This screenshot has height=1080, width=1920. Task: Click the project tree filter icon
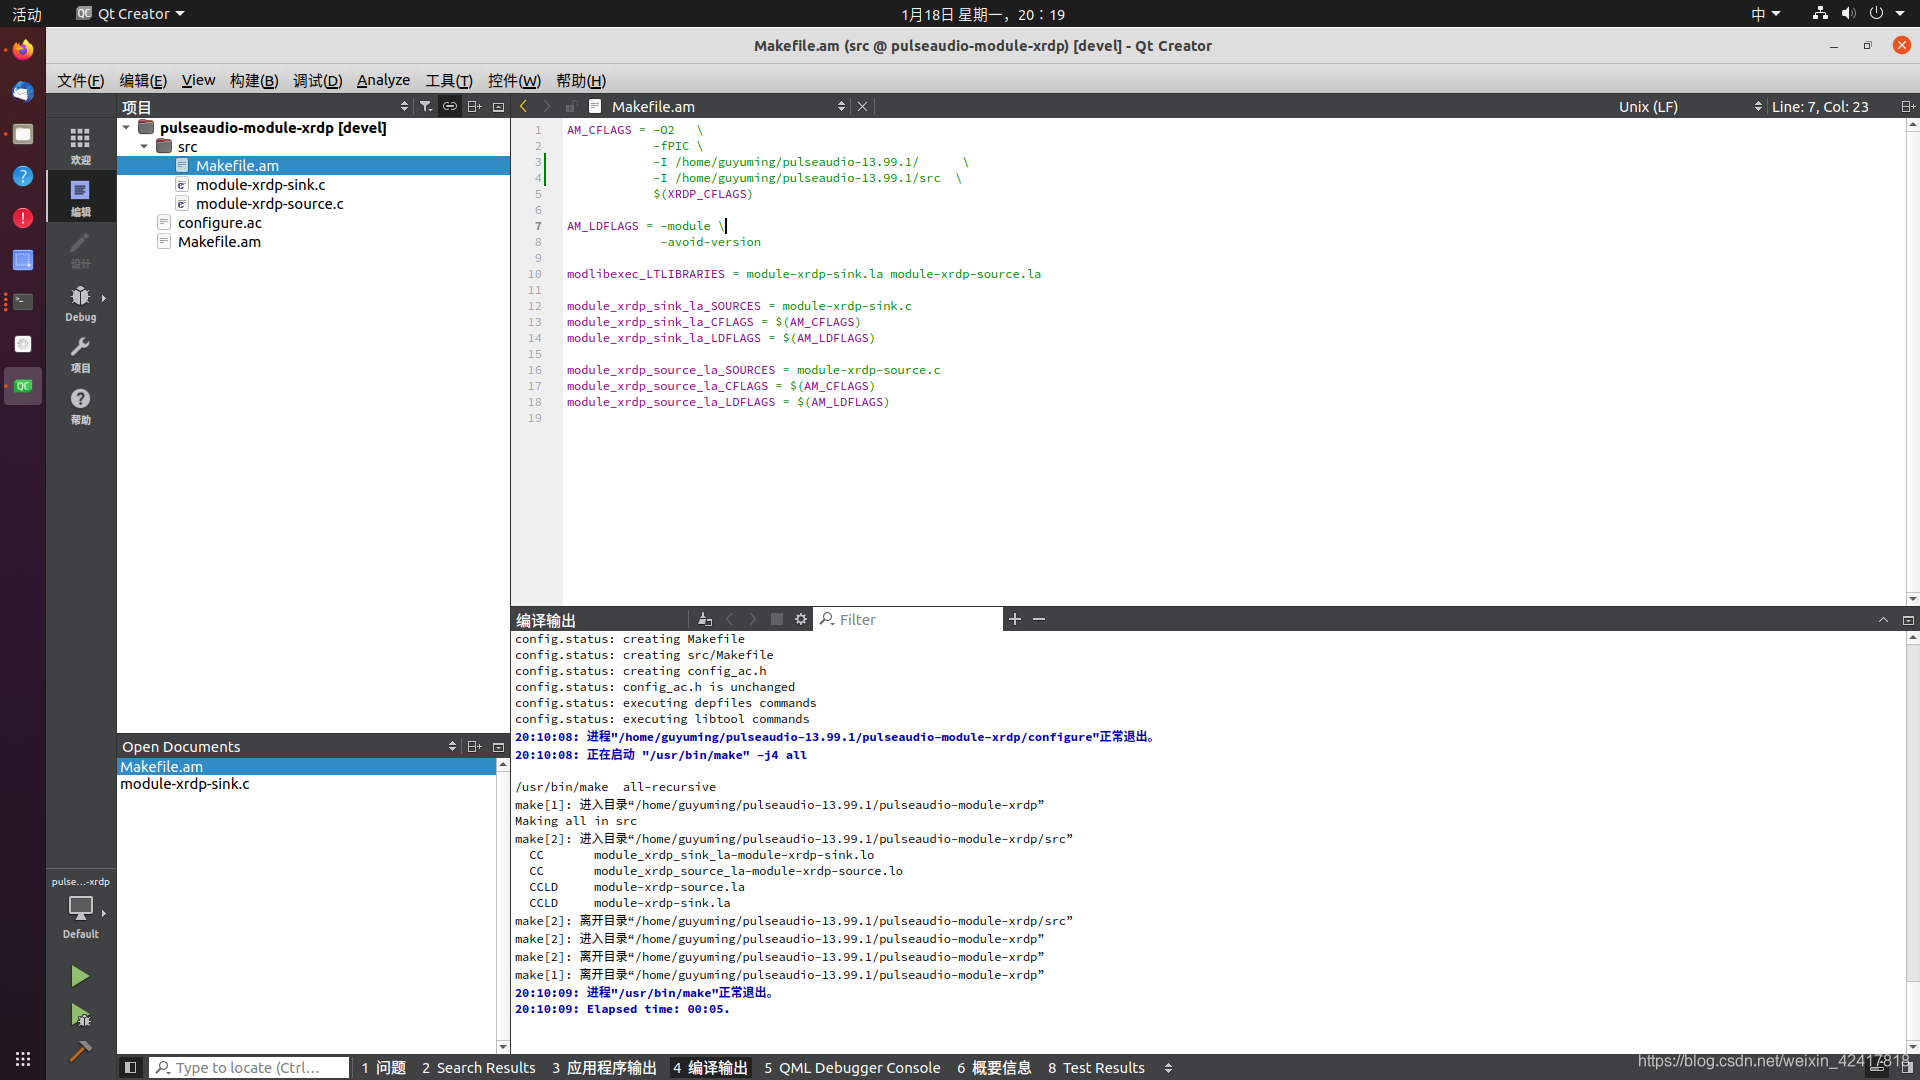[x=426, y=106]
